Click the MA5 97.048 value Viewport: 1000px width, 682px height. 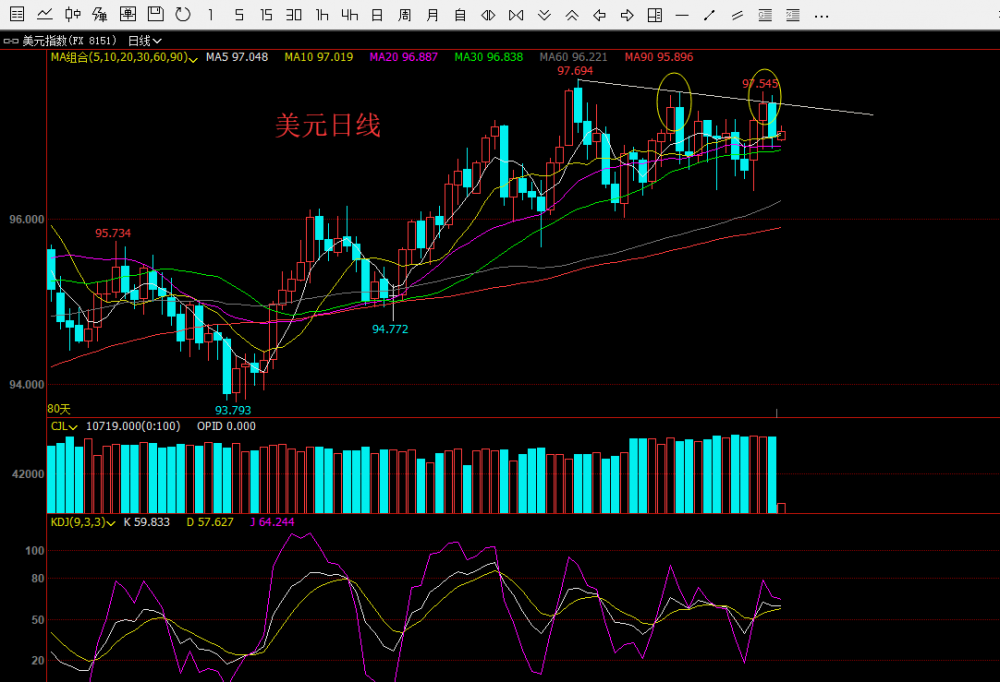click(x=237, y=57)
